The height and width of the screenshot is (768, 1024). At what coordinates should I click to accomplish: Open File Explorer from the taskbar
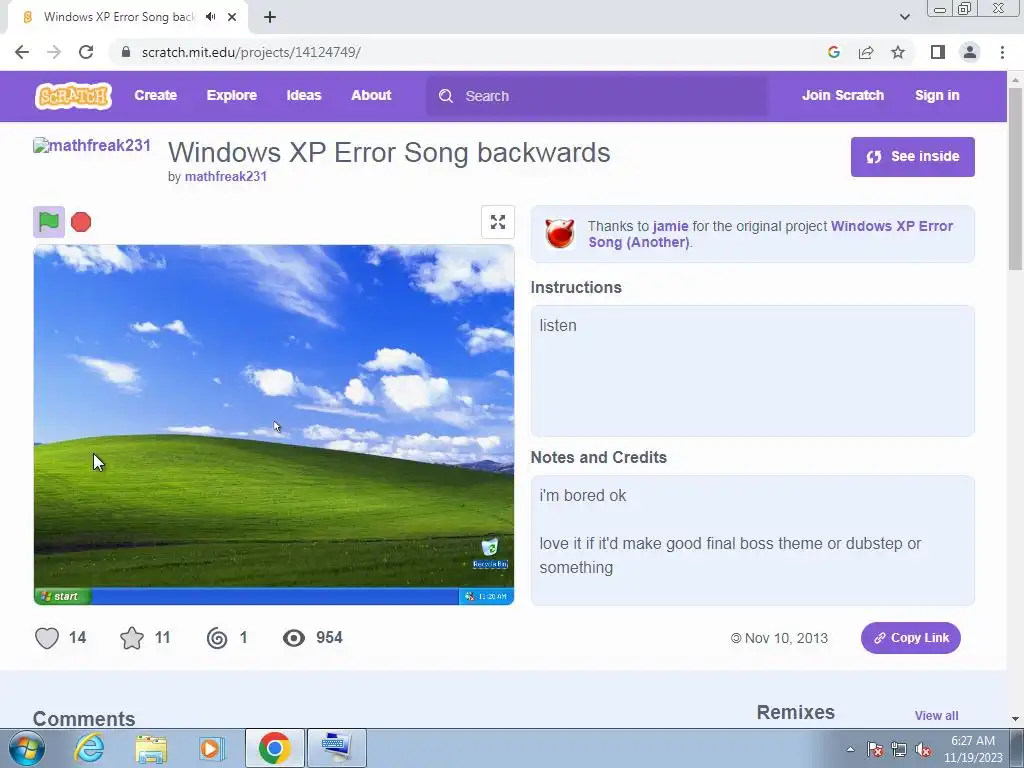tap(151, 748)
